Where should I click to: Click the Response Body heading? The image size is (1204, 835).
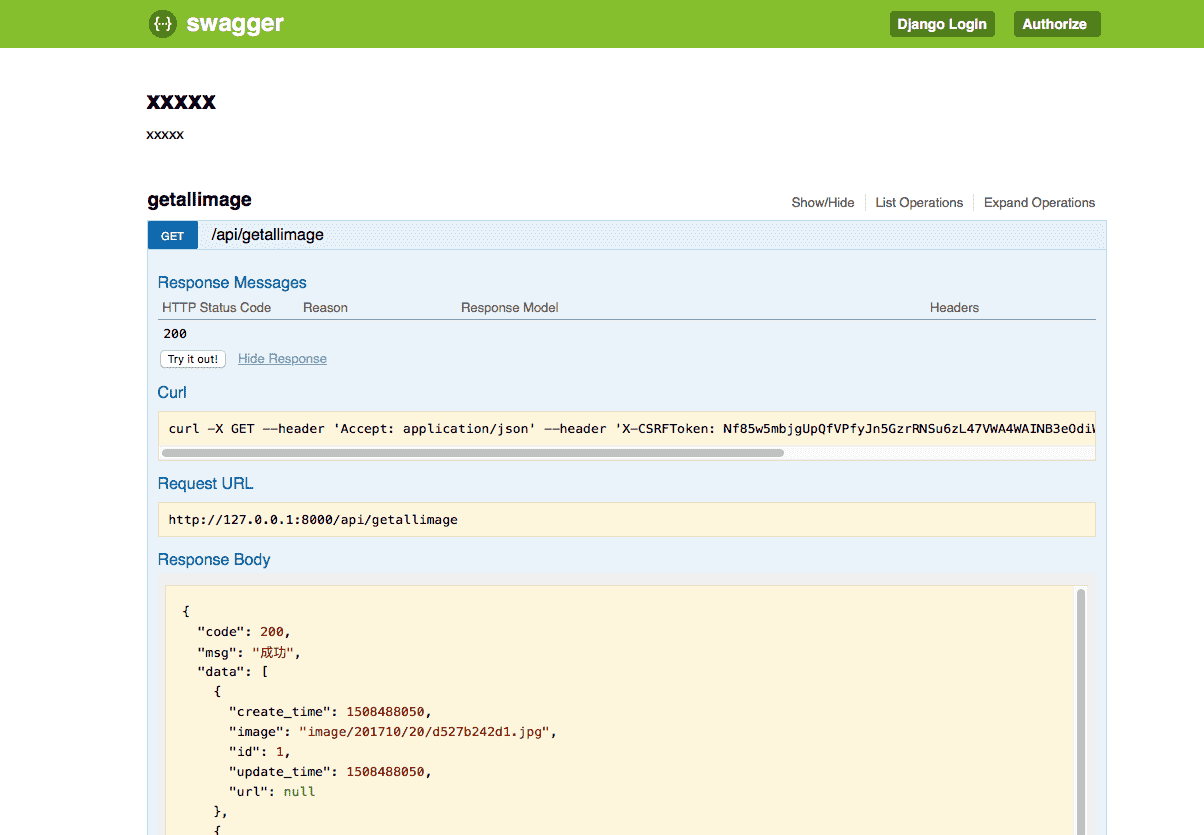click(214, 560)
